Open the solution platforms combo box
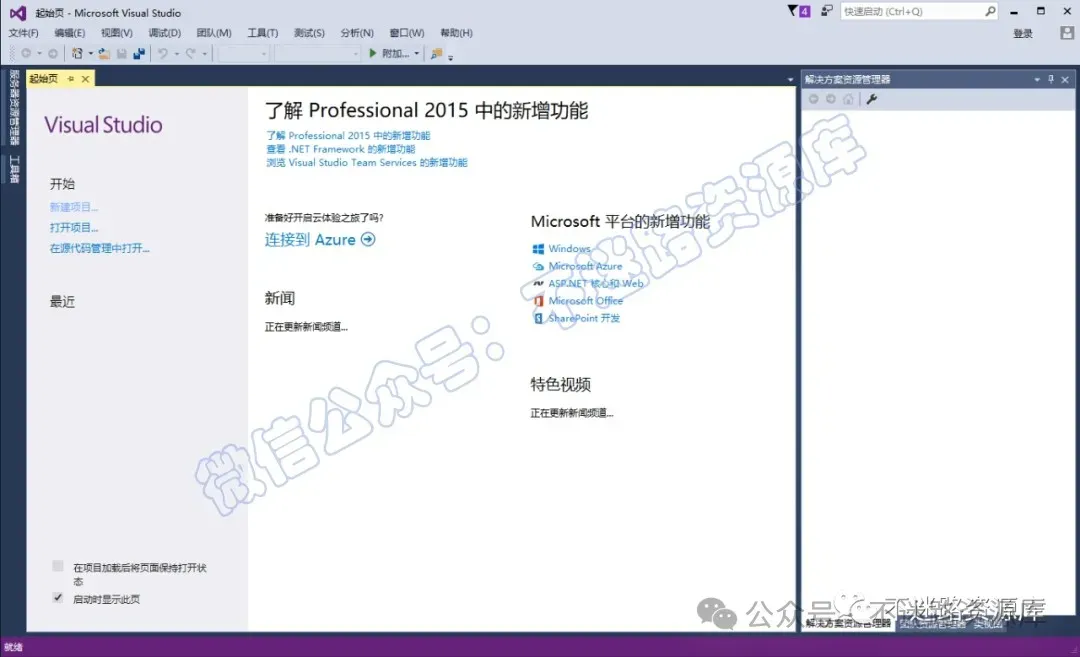This screenshot has width=1080, height=657. point(318,53)
